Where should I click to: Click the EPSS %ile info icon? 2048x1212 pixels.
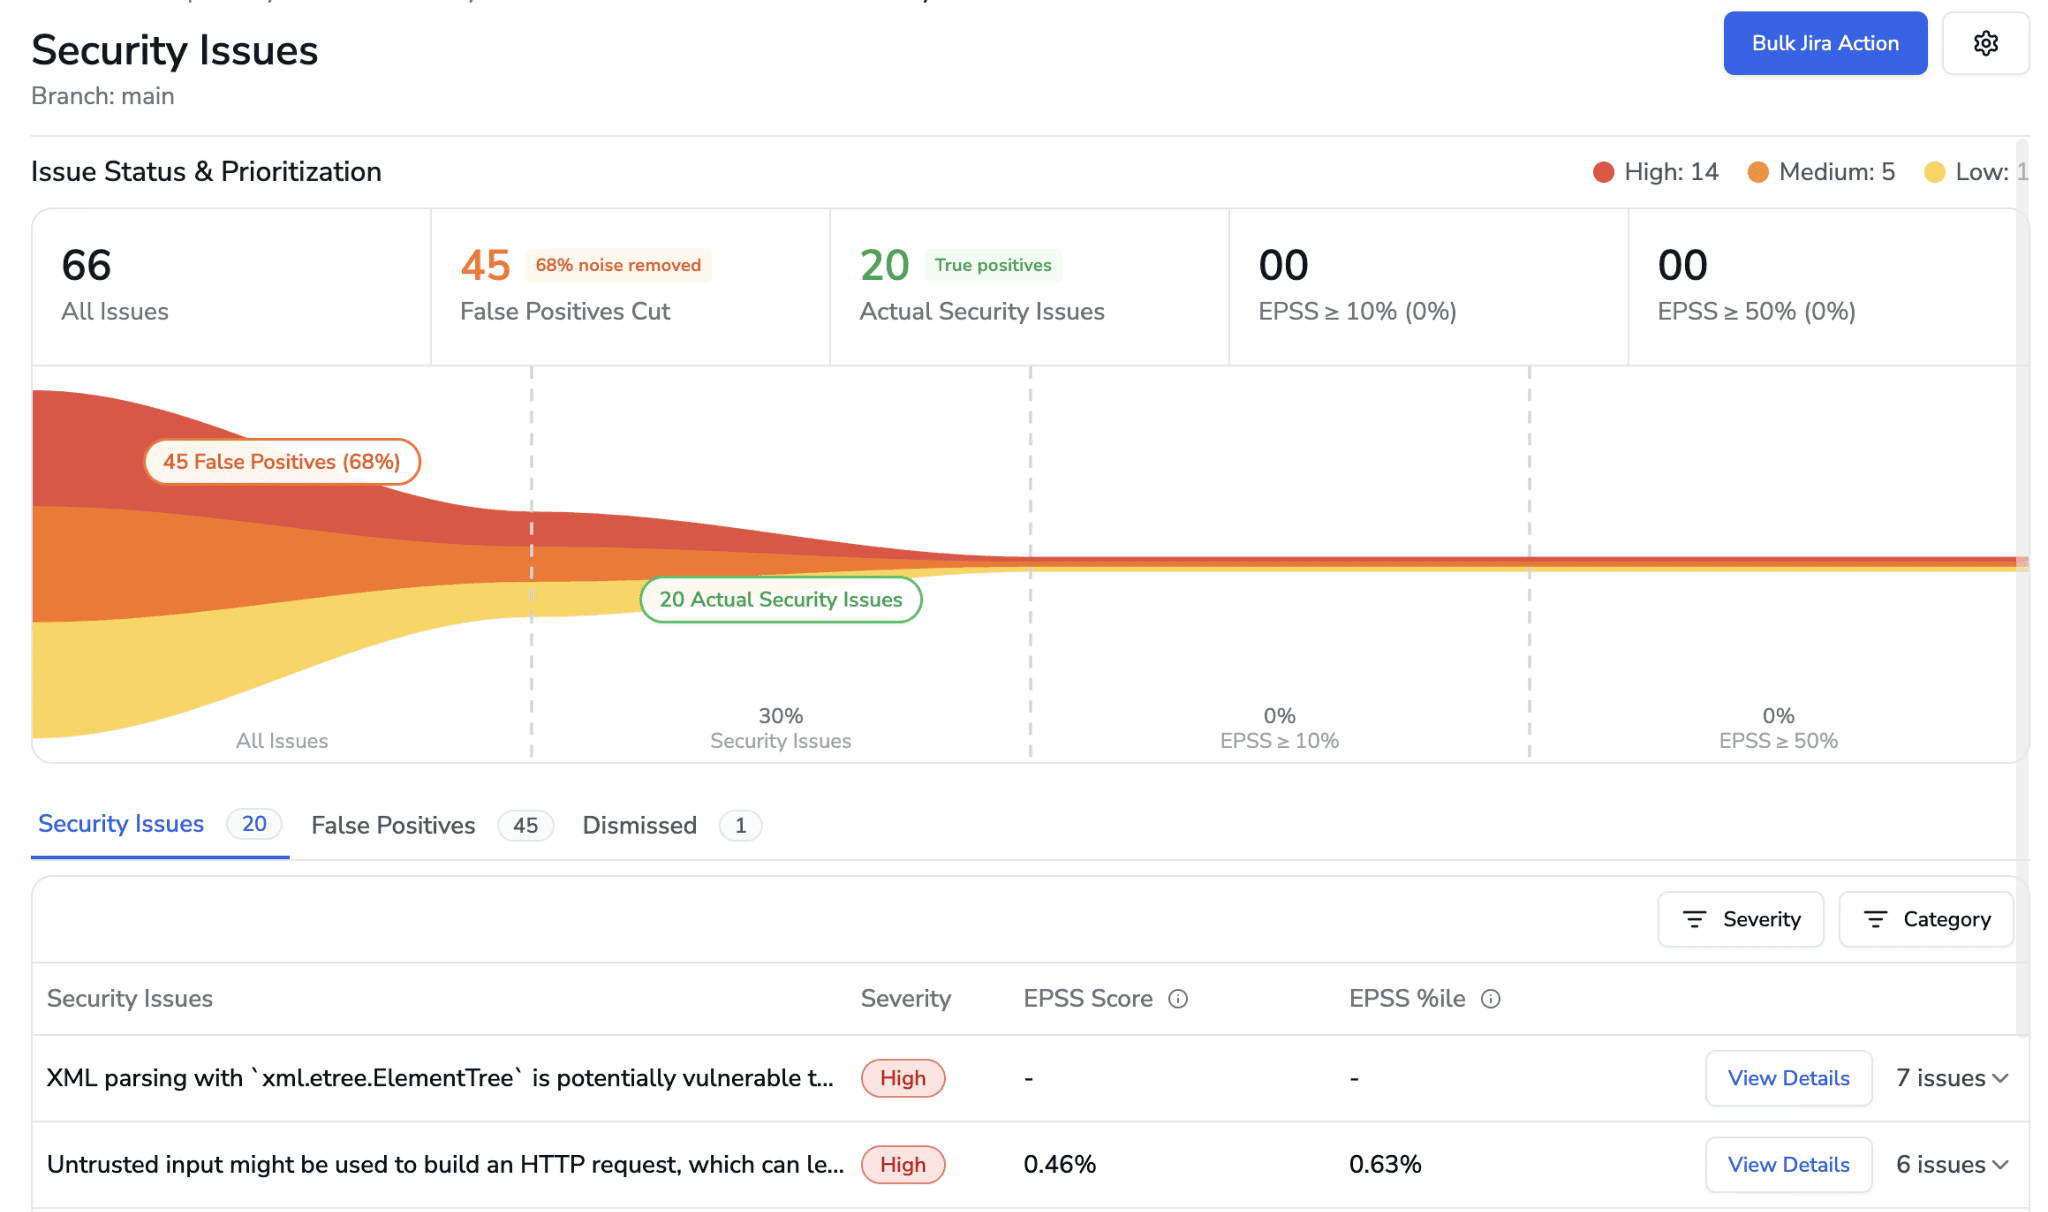1490,999
